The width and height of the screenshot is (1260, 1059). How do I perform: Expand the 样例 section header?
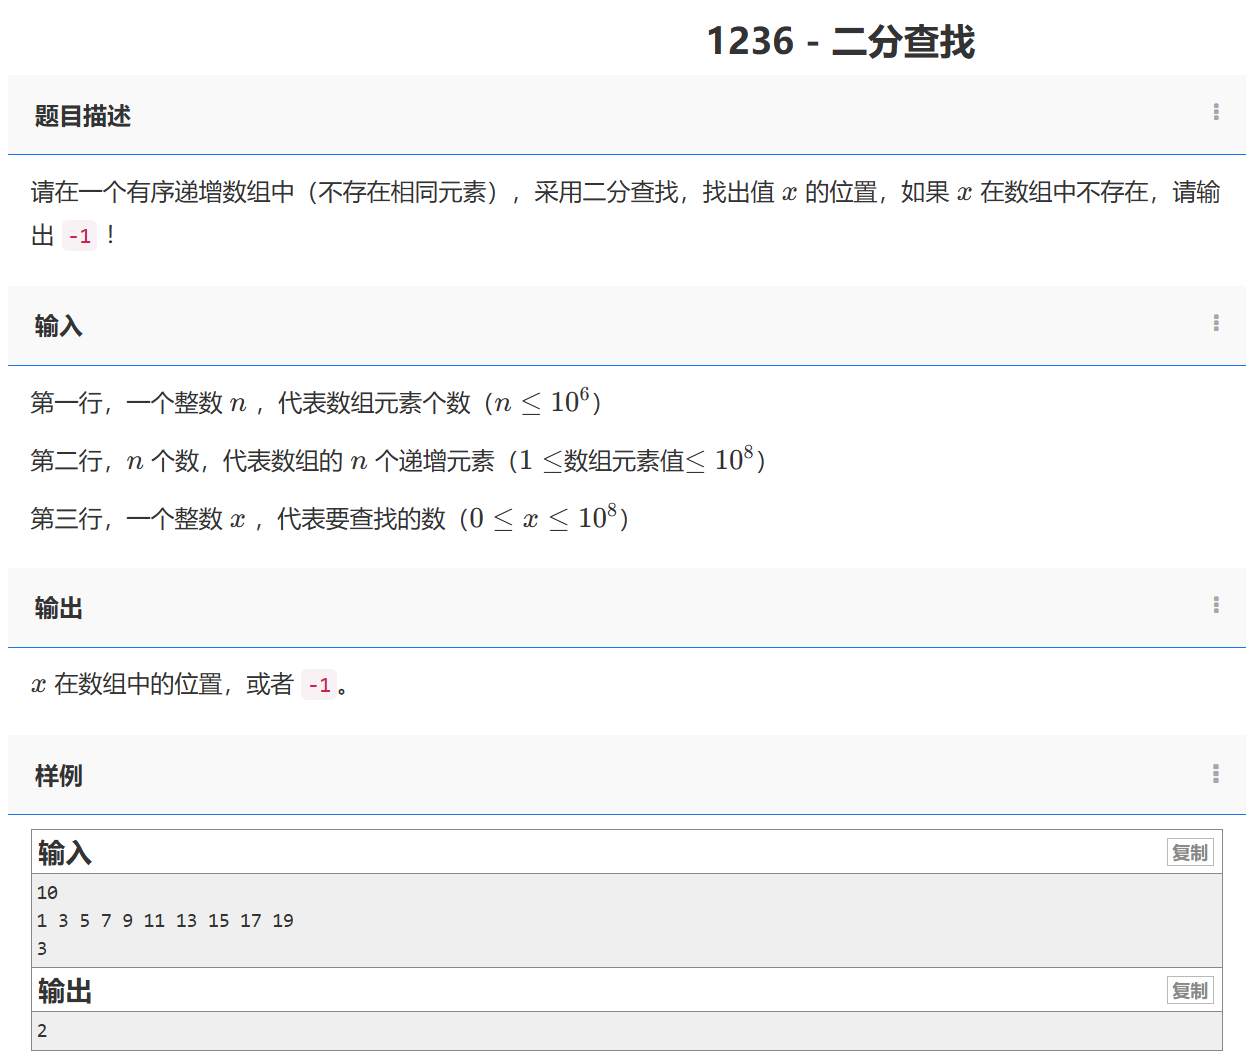pos(57,776)
